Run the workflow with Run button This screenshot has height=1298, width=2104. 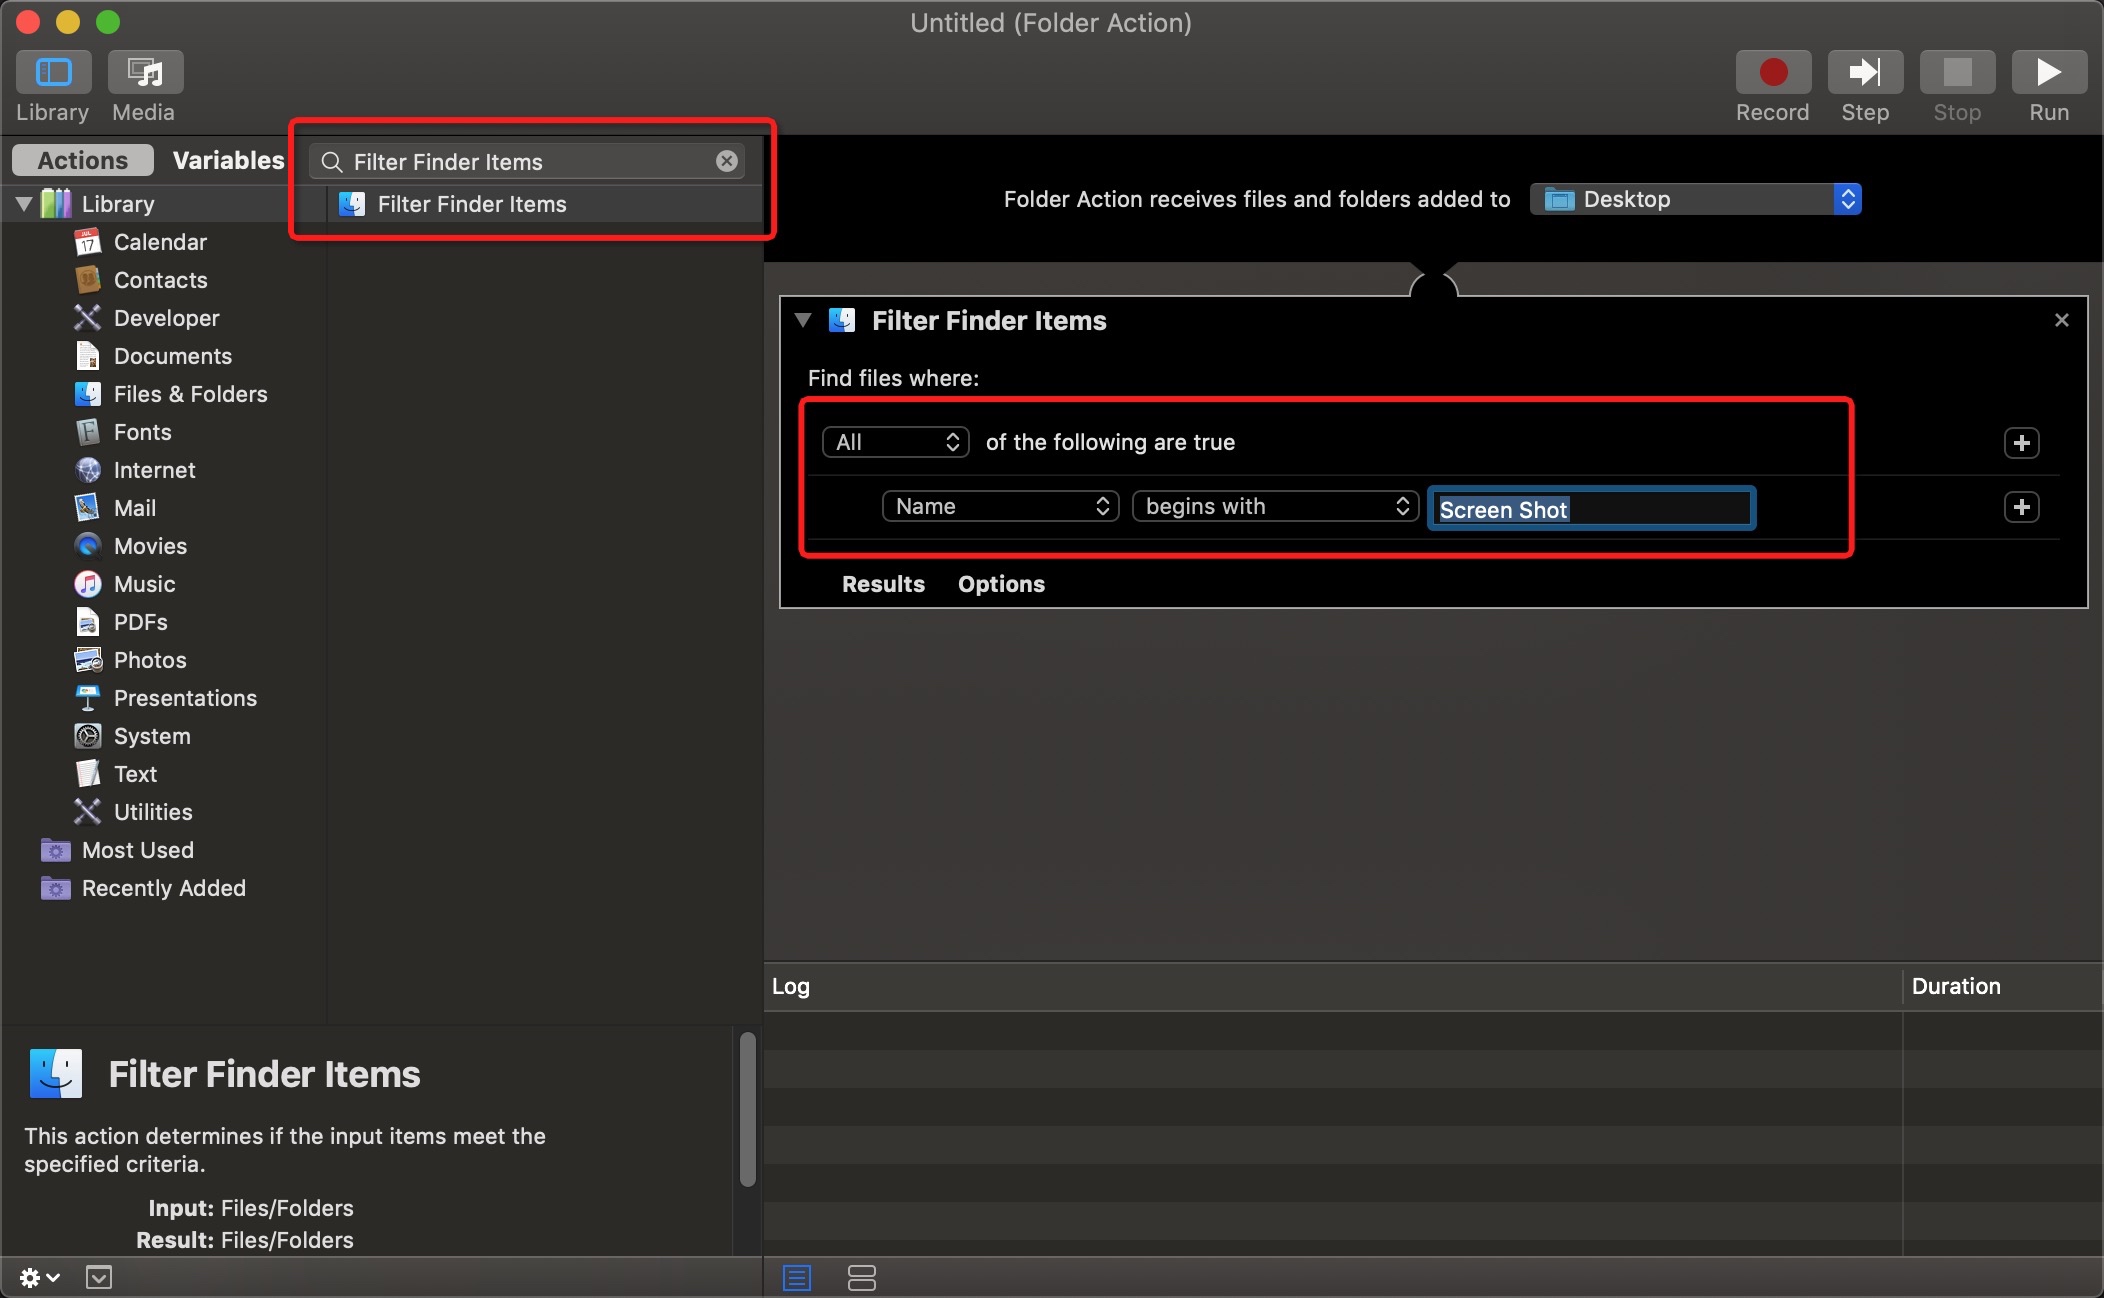click(x=2048, y=73)
